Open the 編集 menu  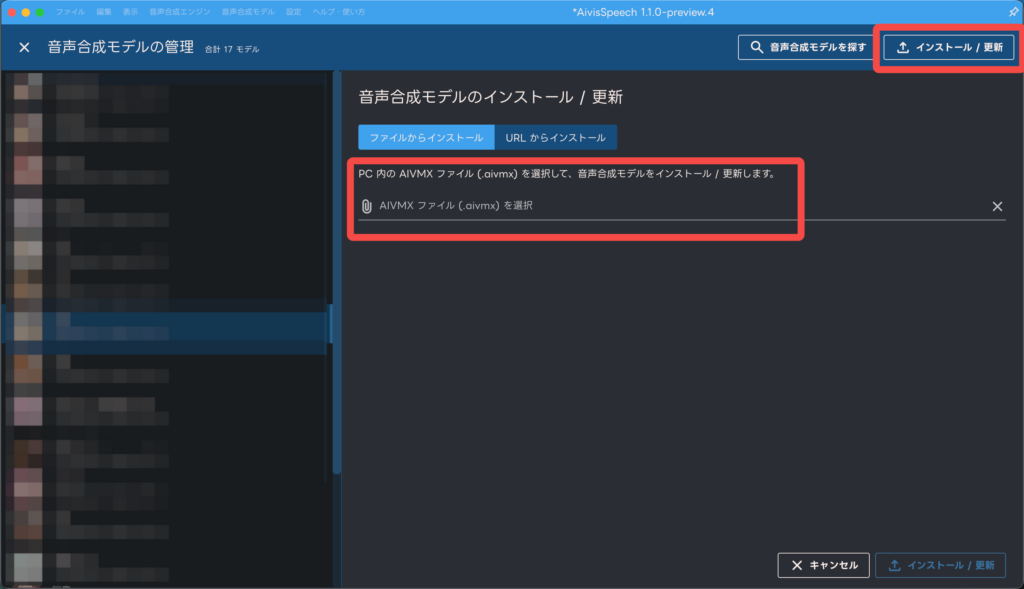105,10
